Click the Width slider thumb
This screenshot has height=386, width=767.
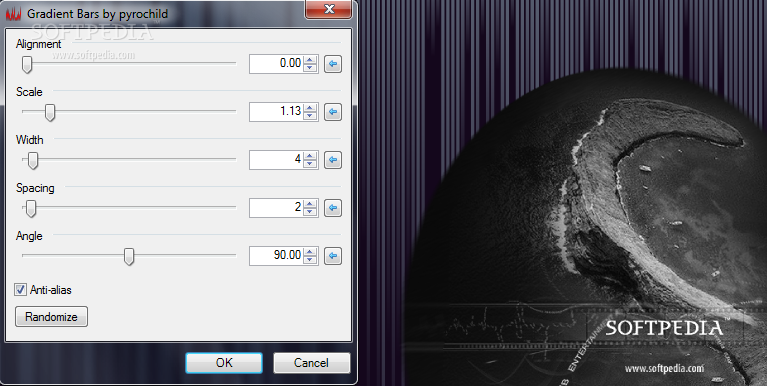[x=33, y=160]
